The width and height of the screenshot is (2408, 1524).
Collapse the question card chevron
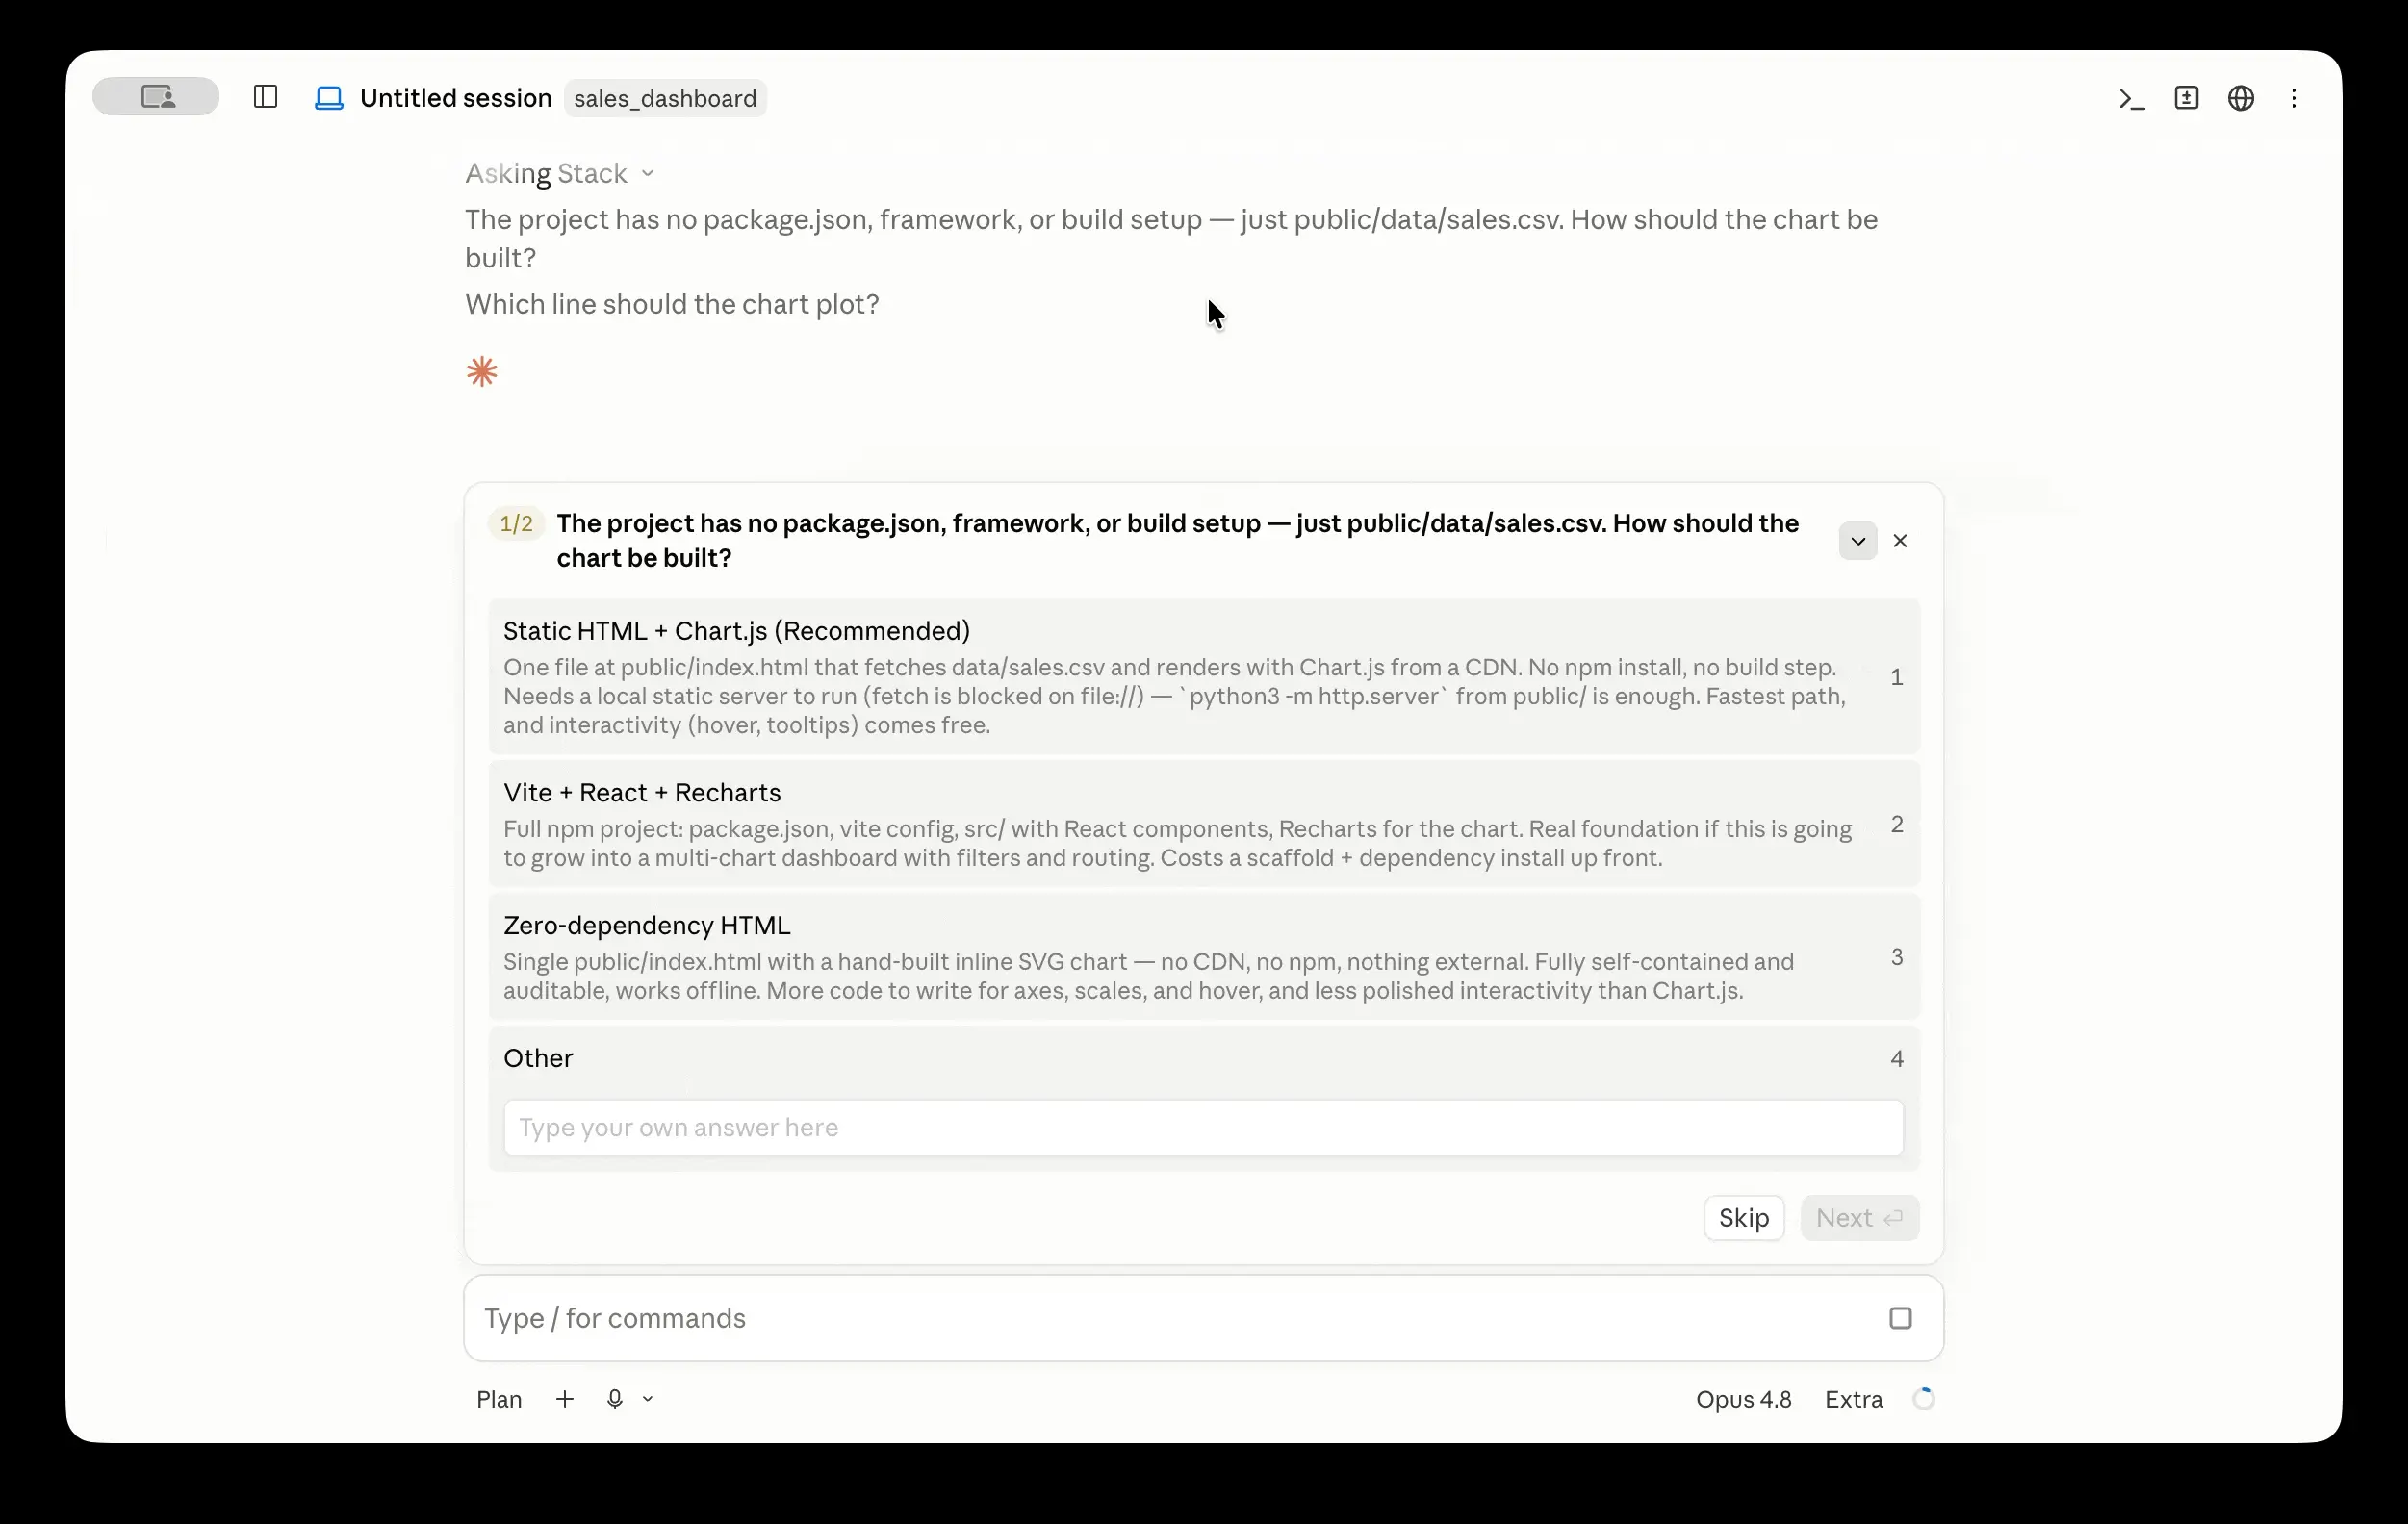[1857, 541]
